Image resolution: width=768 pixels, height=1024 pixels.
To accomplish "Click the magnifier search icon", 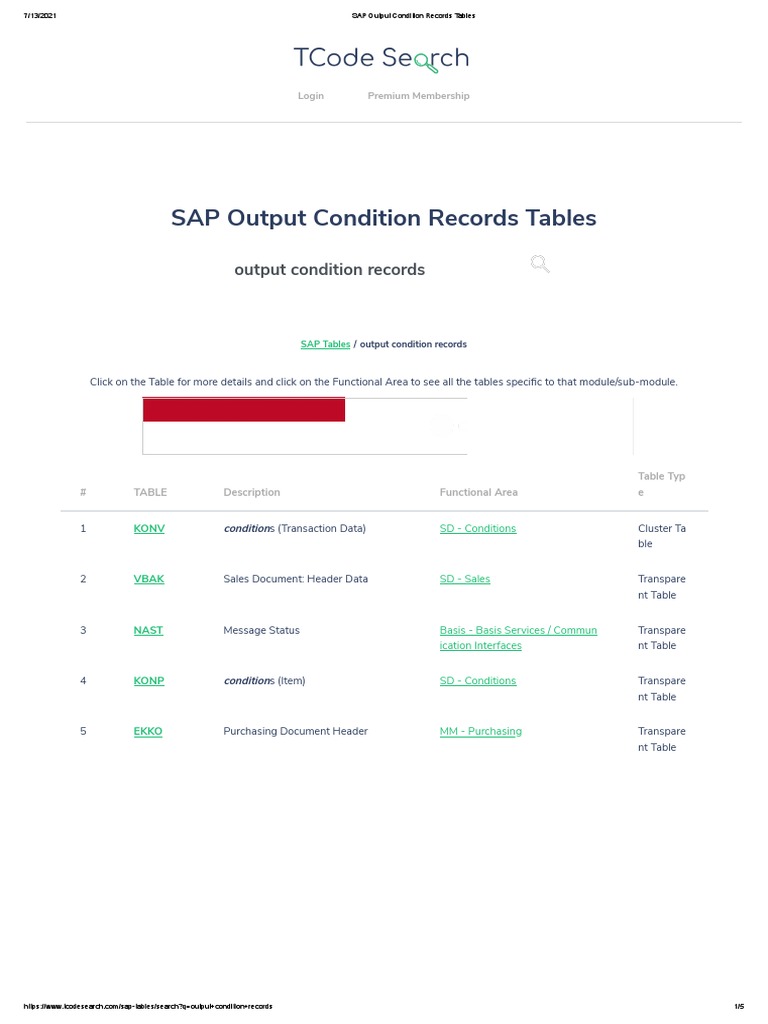I will point(540,264).
